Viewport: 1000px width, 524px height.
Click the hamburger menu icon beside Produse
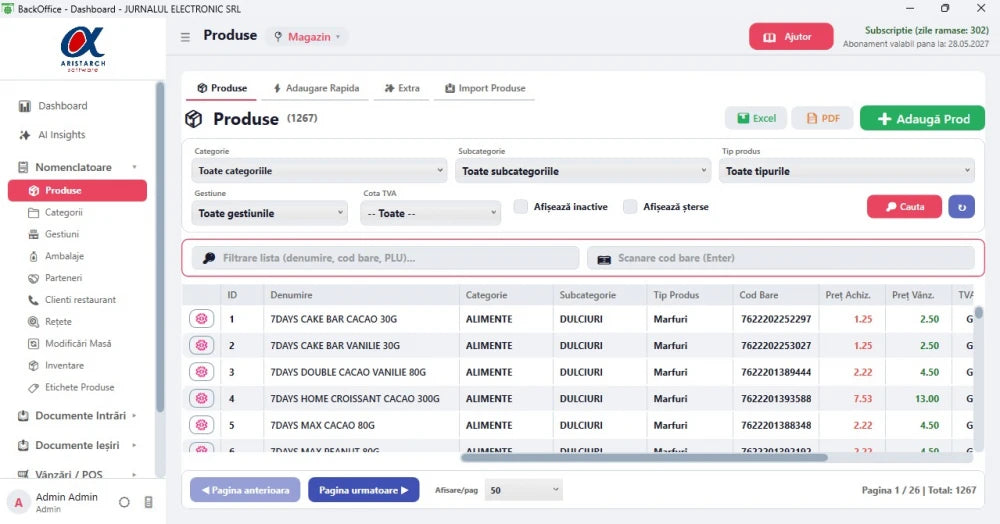186,37
